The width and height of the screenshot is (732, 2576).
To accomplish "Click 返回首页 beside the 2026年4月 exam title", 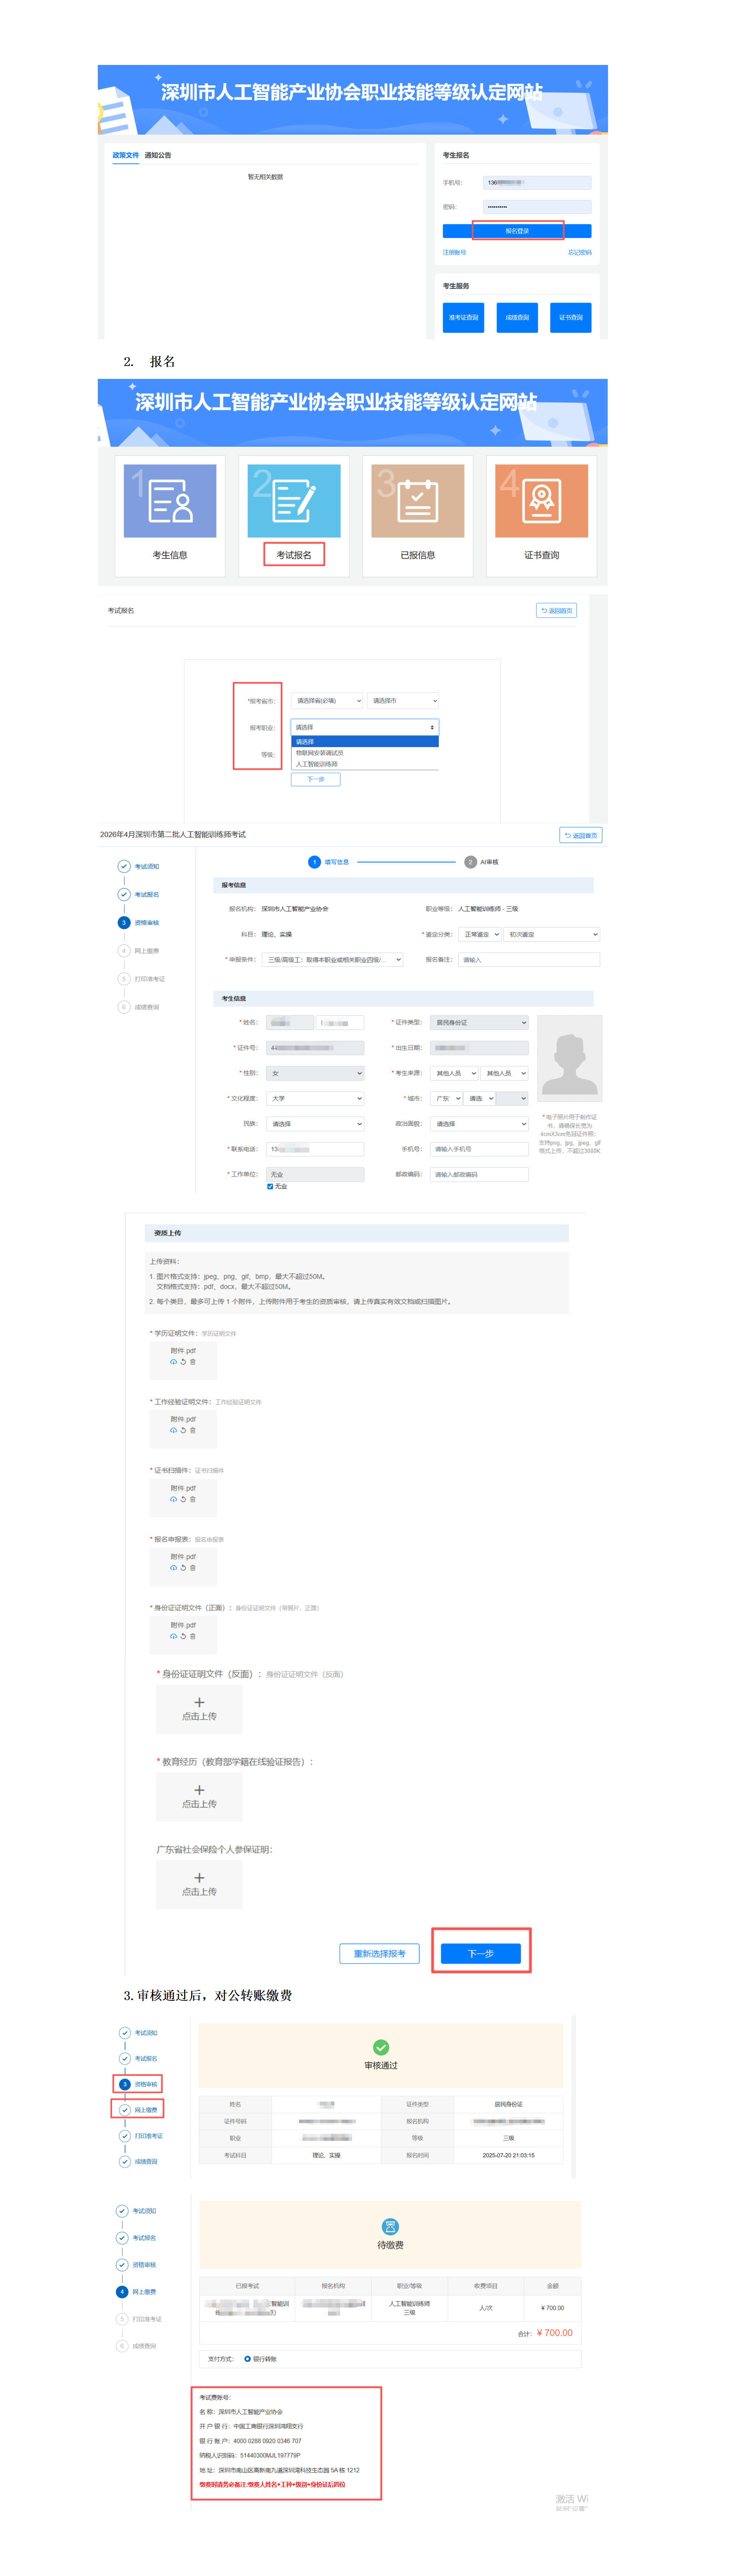I will 581,835.
